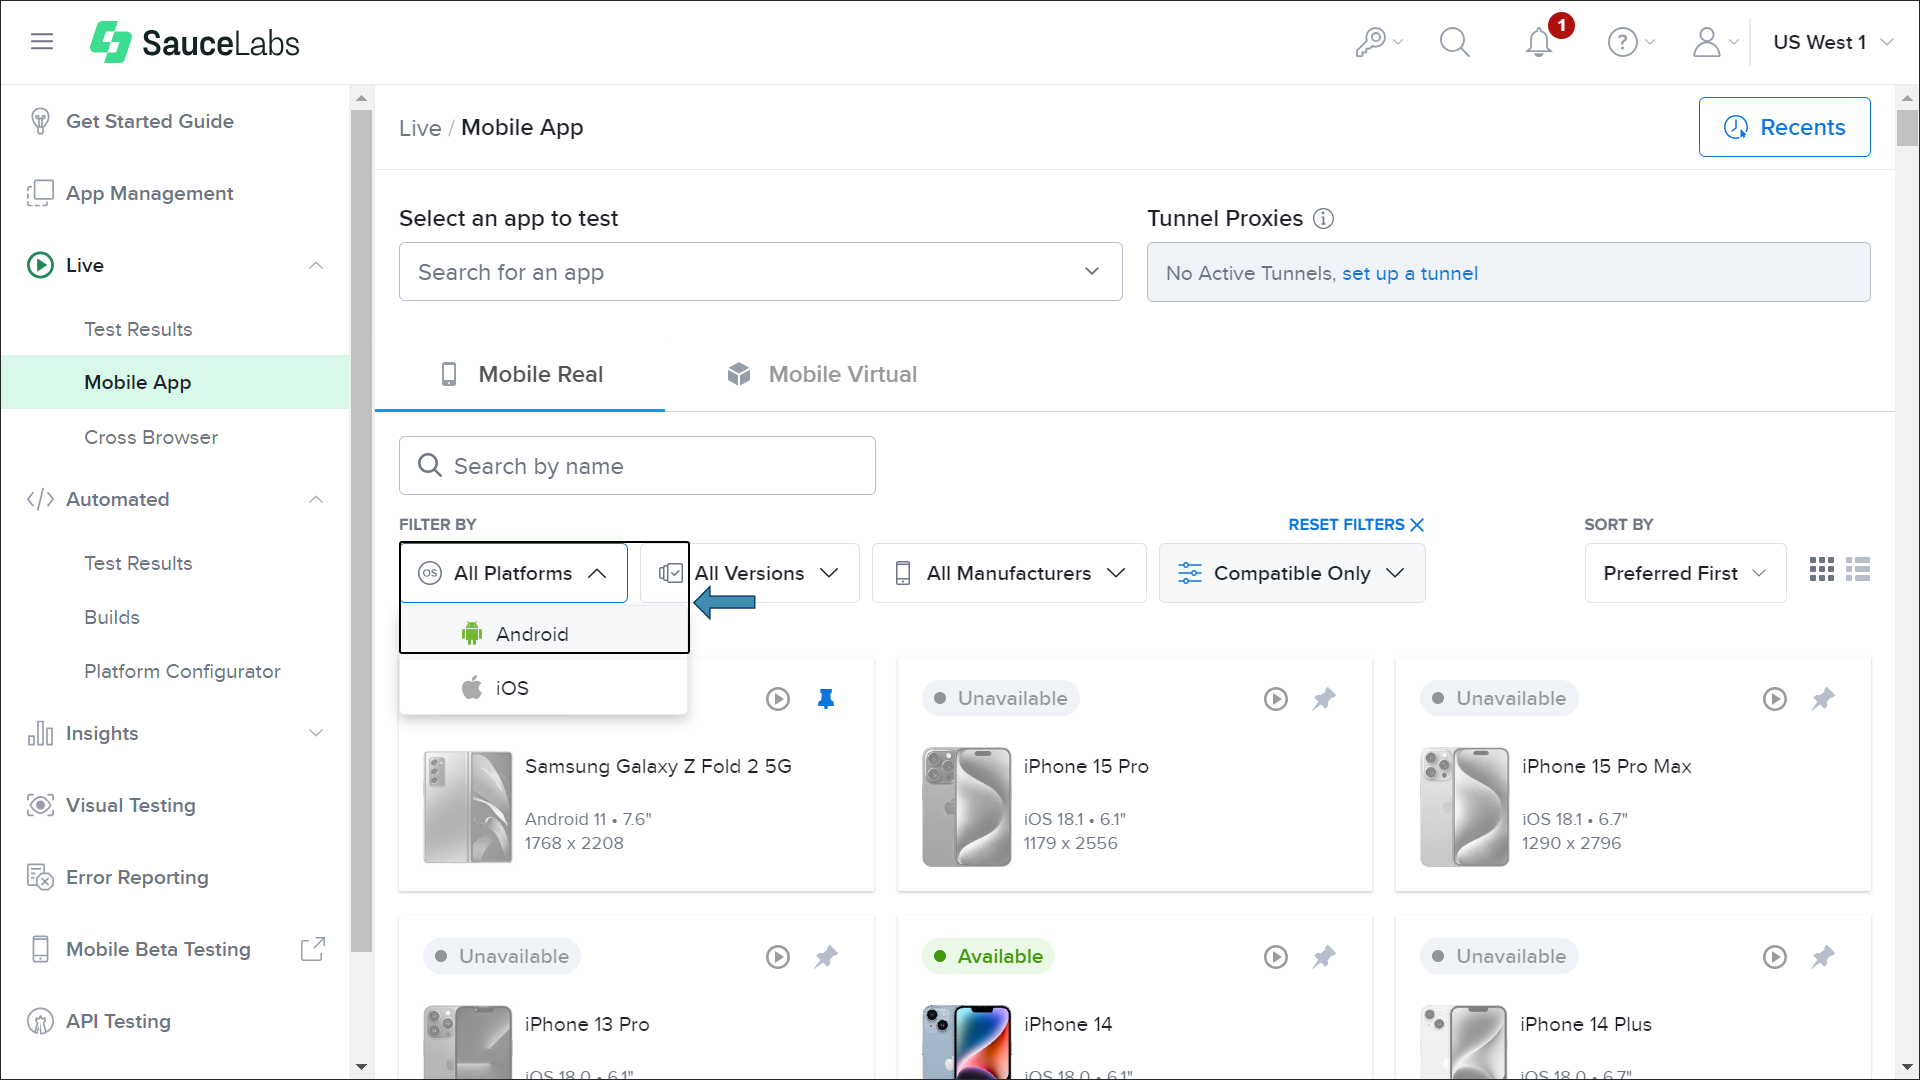Open the Search for an app dropdown
Image resolution: width=1920 pixels, height=1080 pixels.
(x=760, y=272)
